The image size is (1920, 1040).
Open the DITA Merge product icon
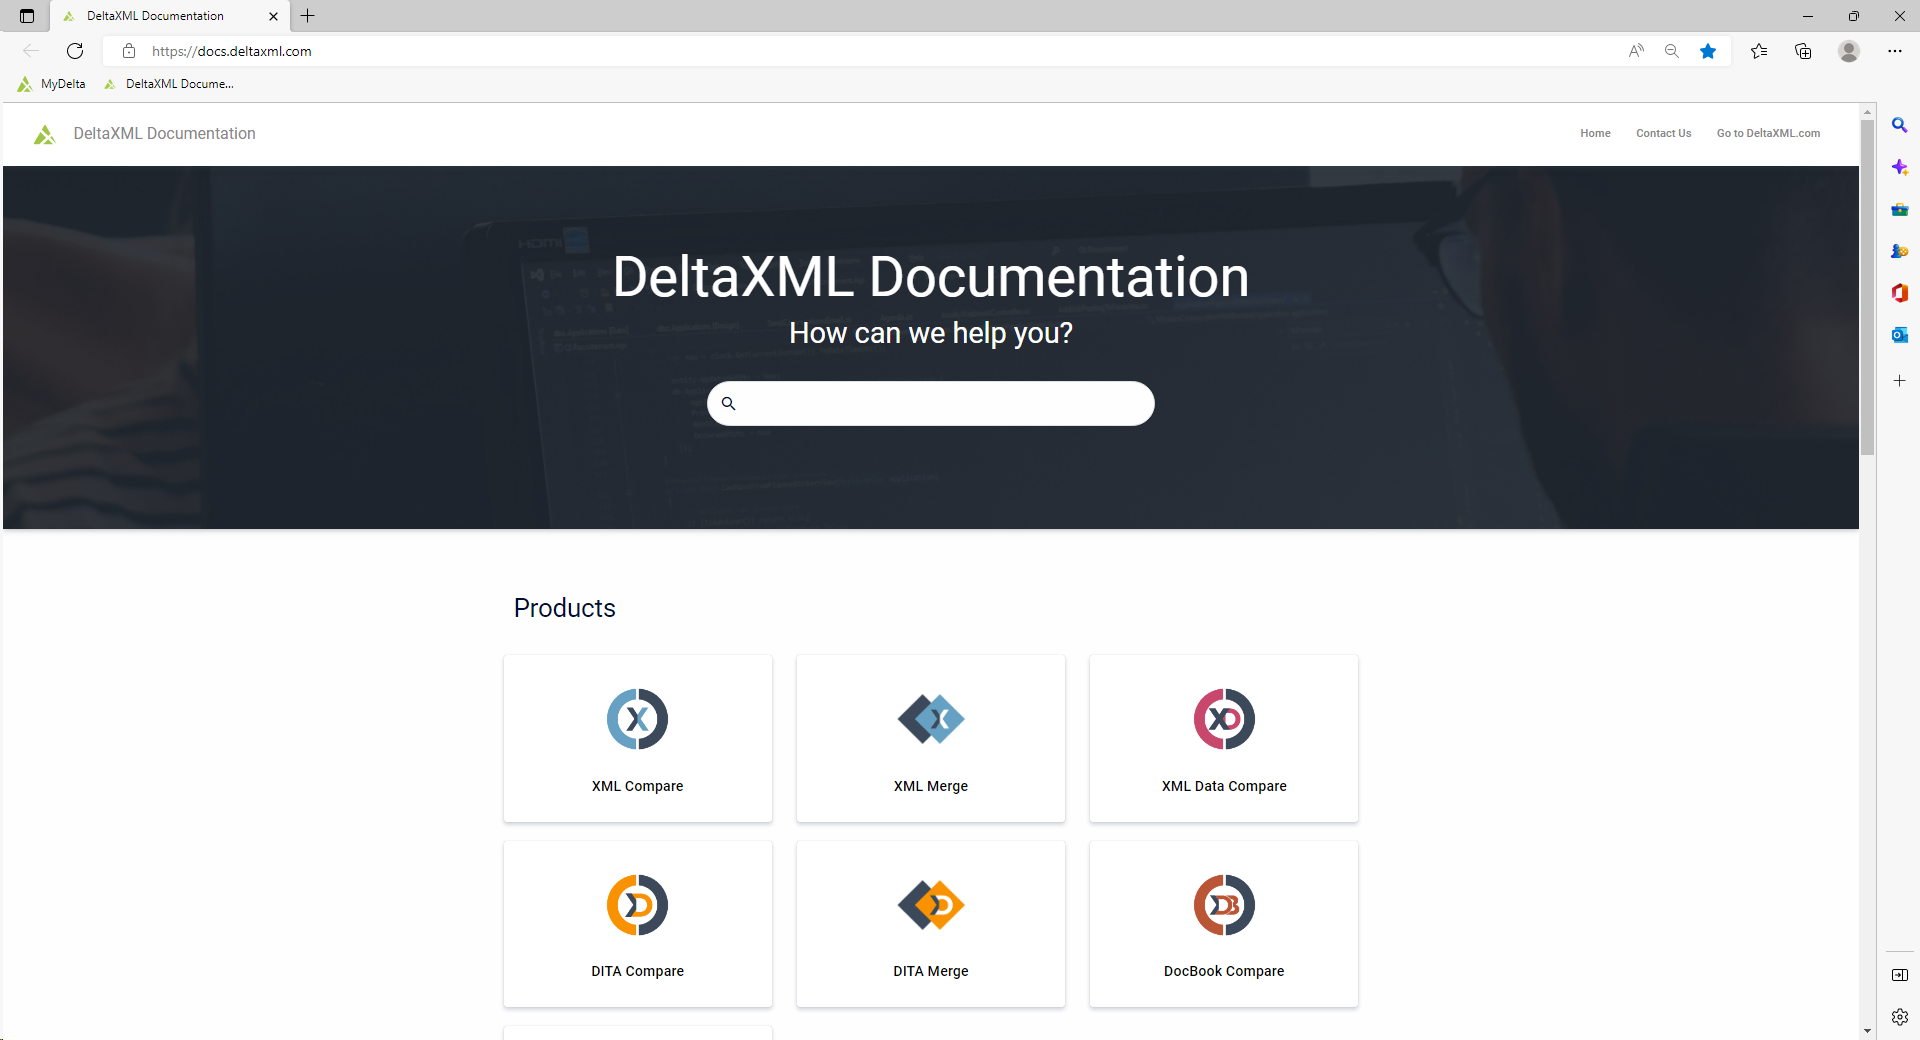tap(930, 905)
